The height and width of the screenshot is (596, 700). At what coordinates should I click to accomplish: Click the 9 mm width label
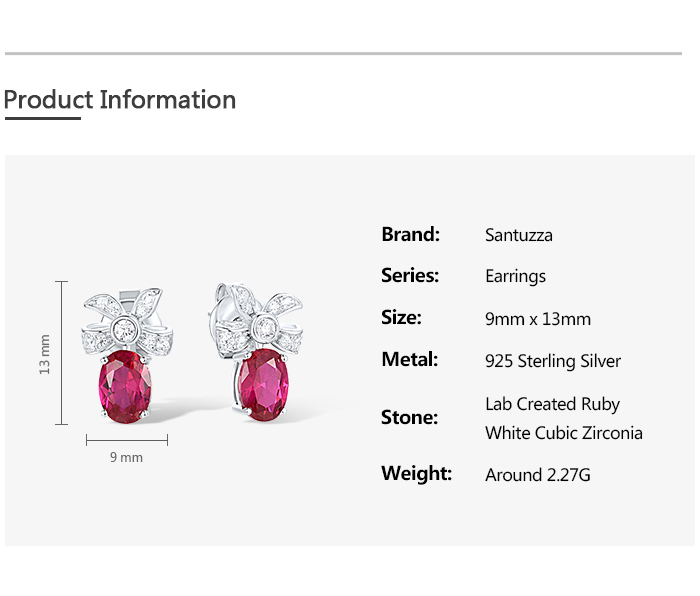126,457
